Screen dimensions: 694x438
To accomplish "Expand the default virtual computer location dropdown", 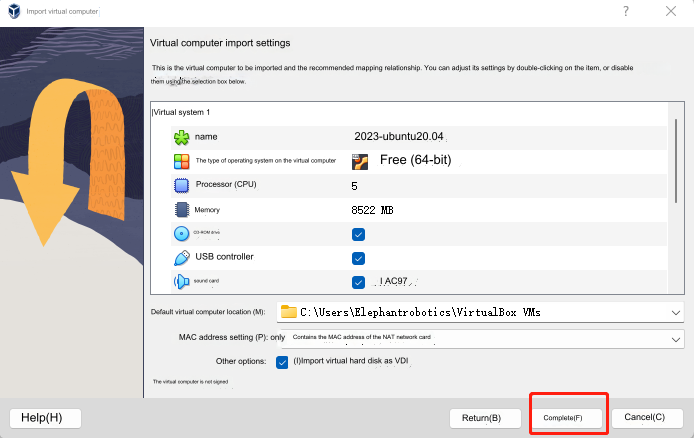I will coord(676,313).
